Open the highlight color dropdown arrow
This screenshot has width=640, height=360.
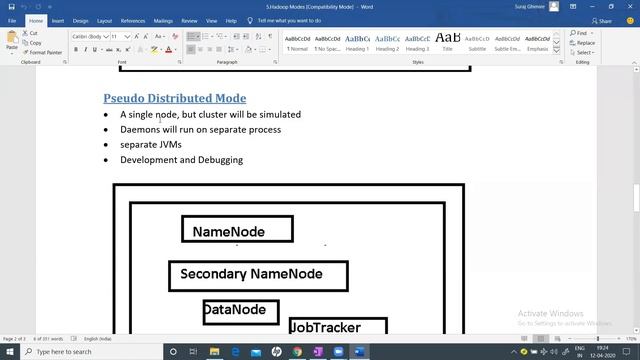point(161,50)
